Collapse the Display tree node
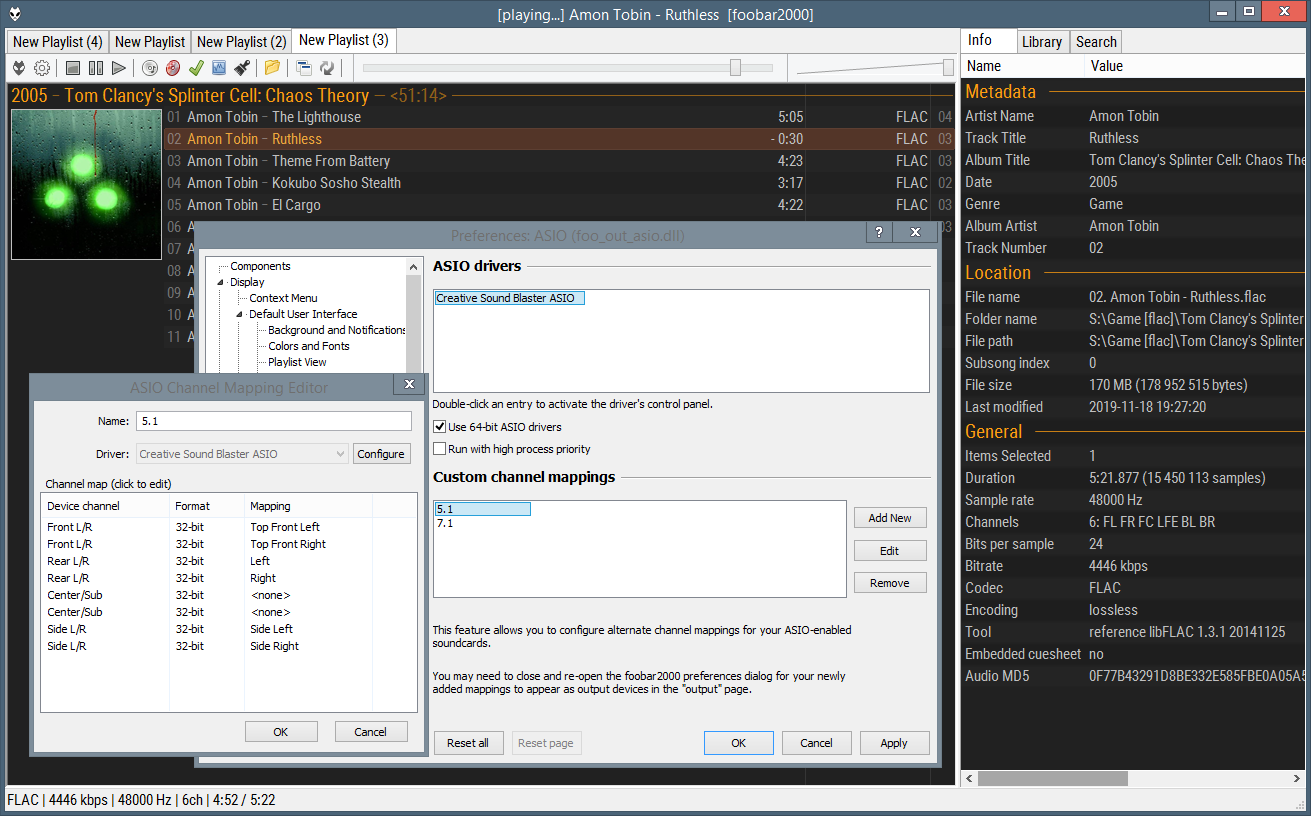This screenshot has width=1311, height=816. pyautogui.click(x=221, y=283)
